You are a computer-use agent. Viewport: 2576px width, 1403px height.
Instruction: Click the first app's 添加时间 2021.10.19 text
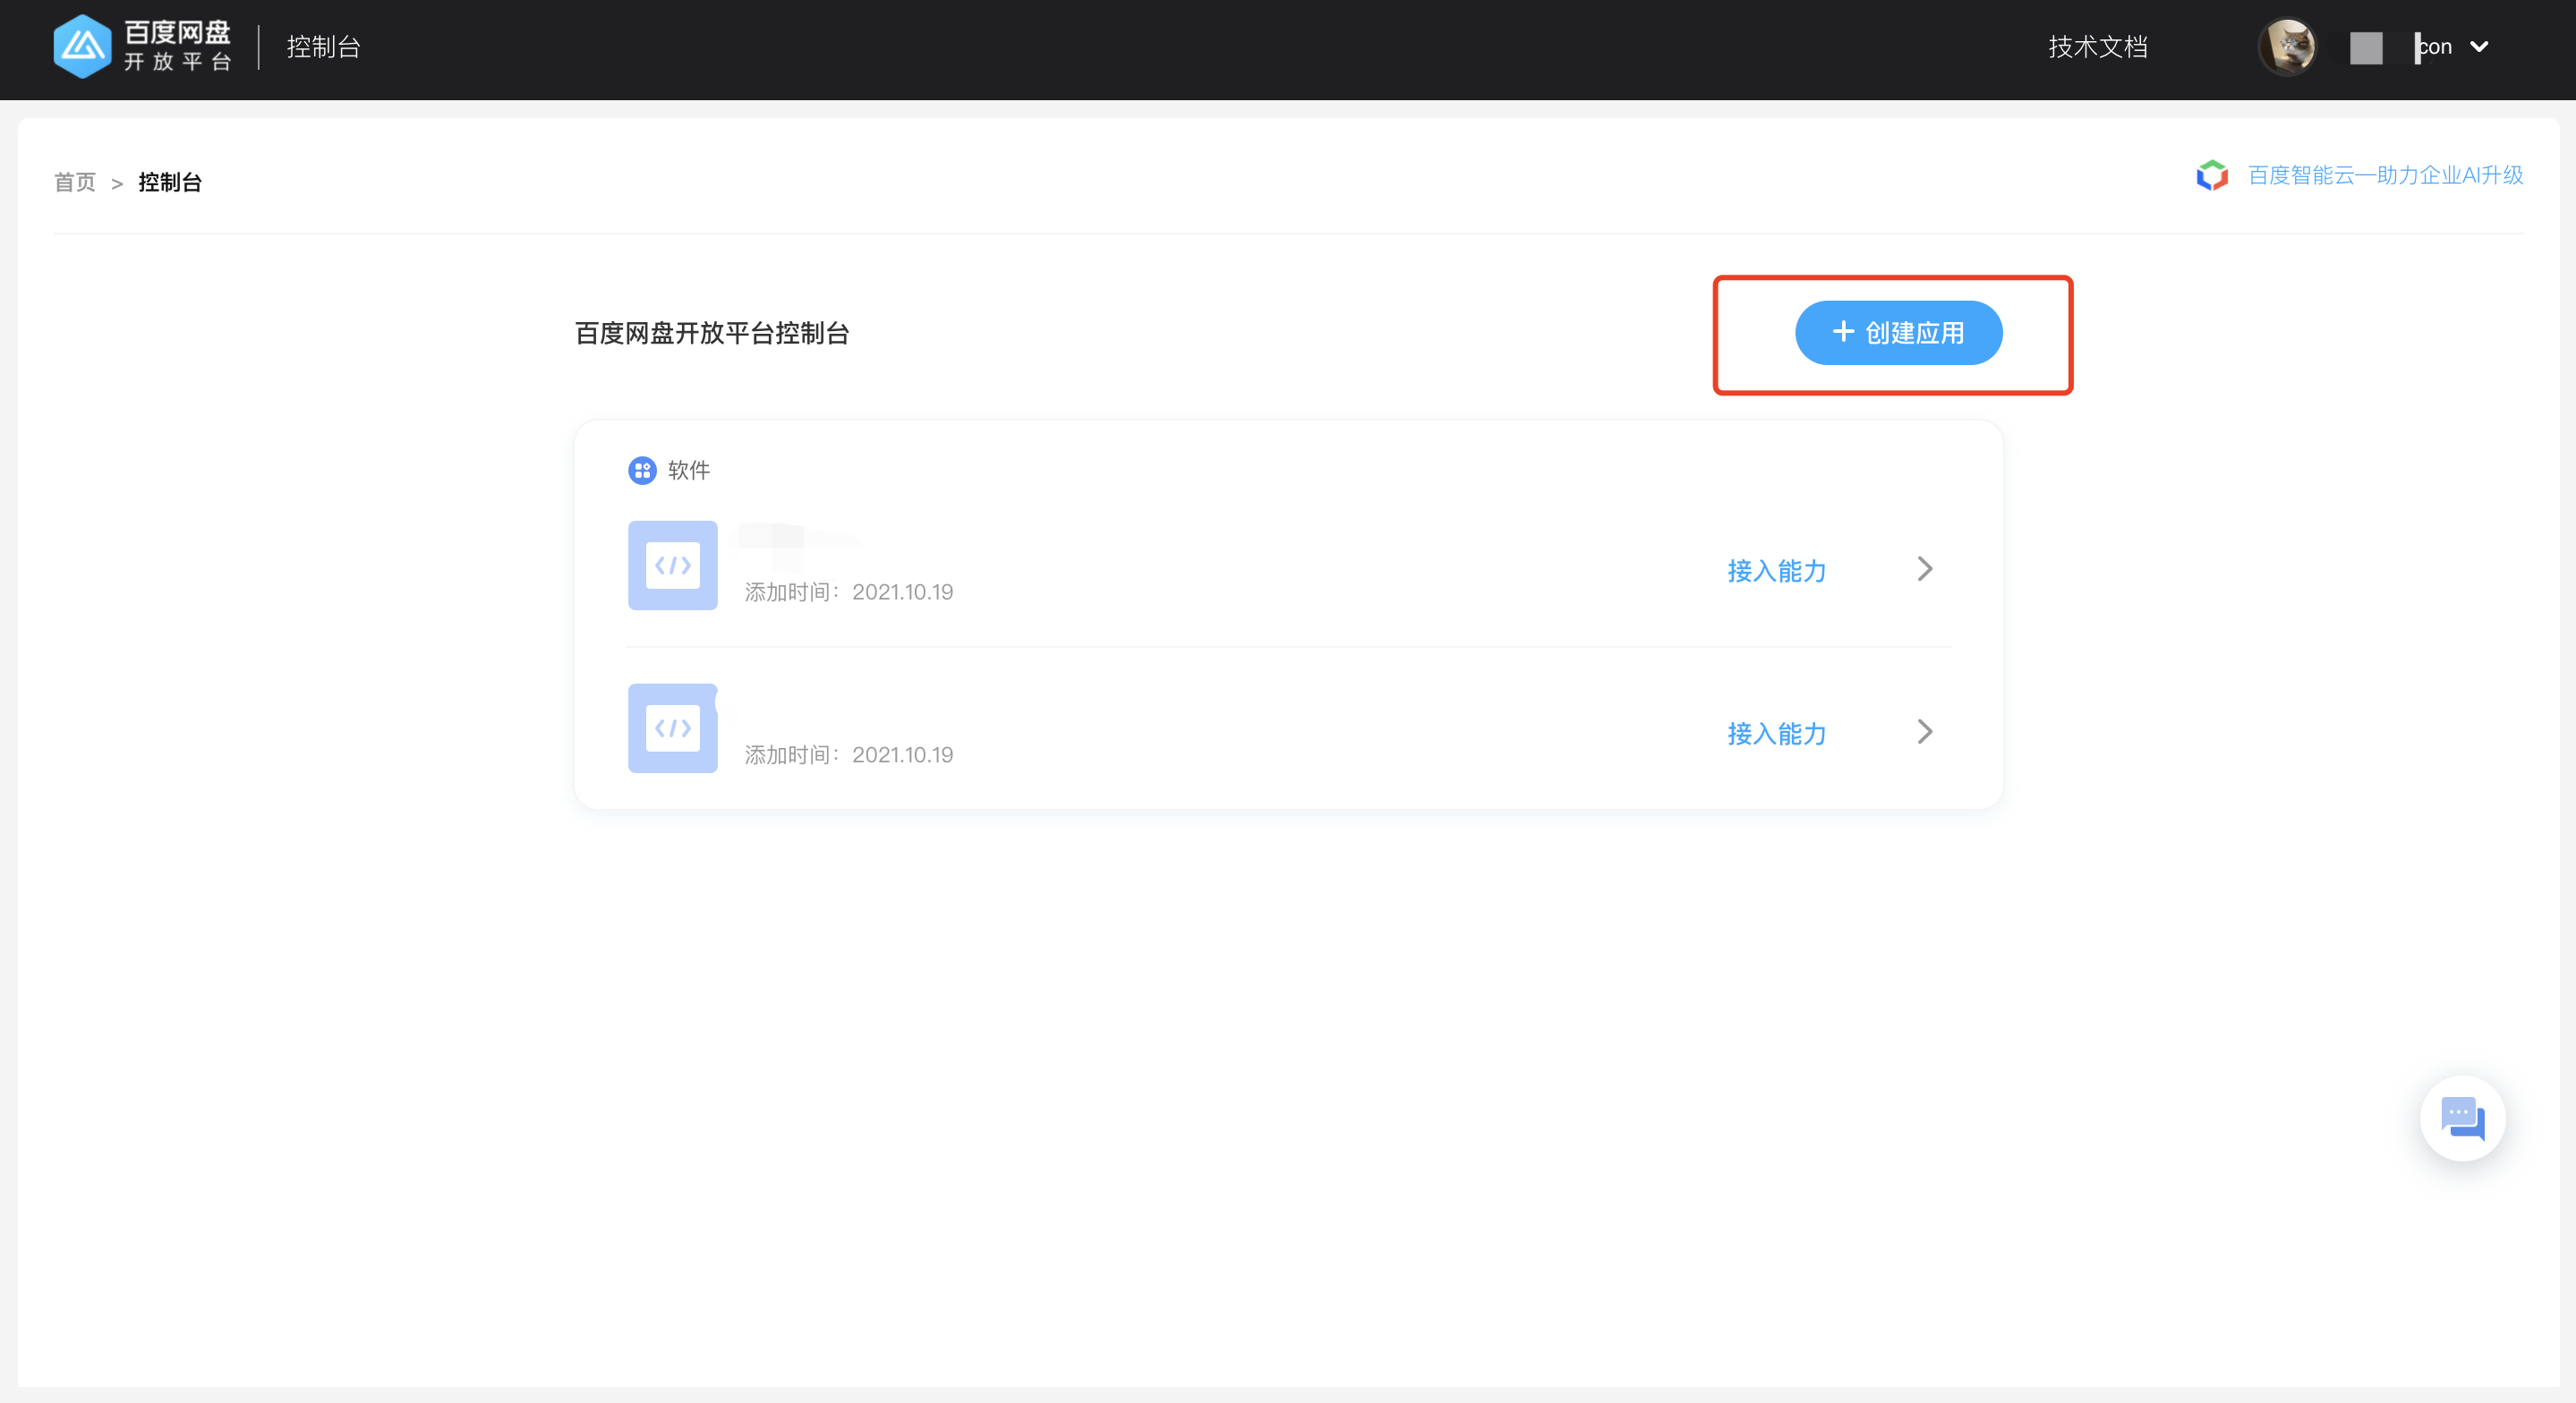coord(848,592)
